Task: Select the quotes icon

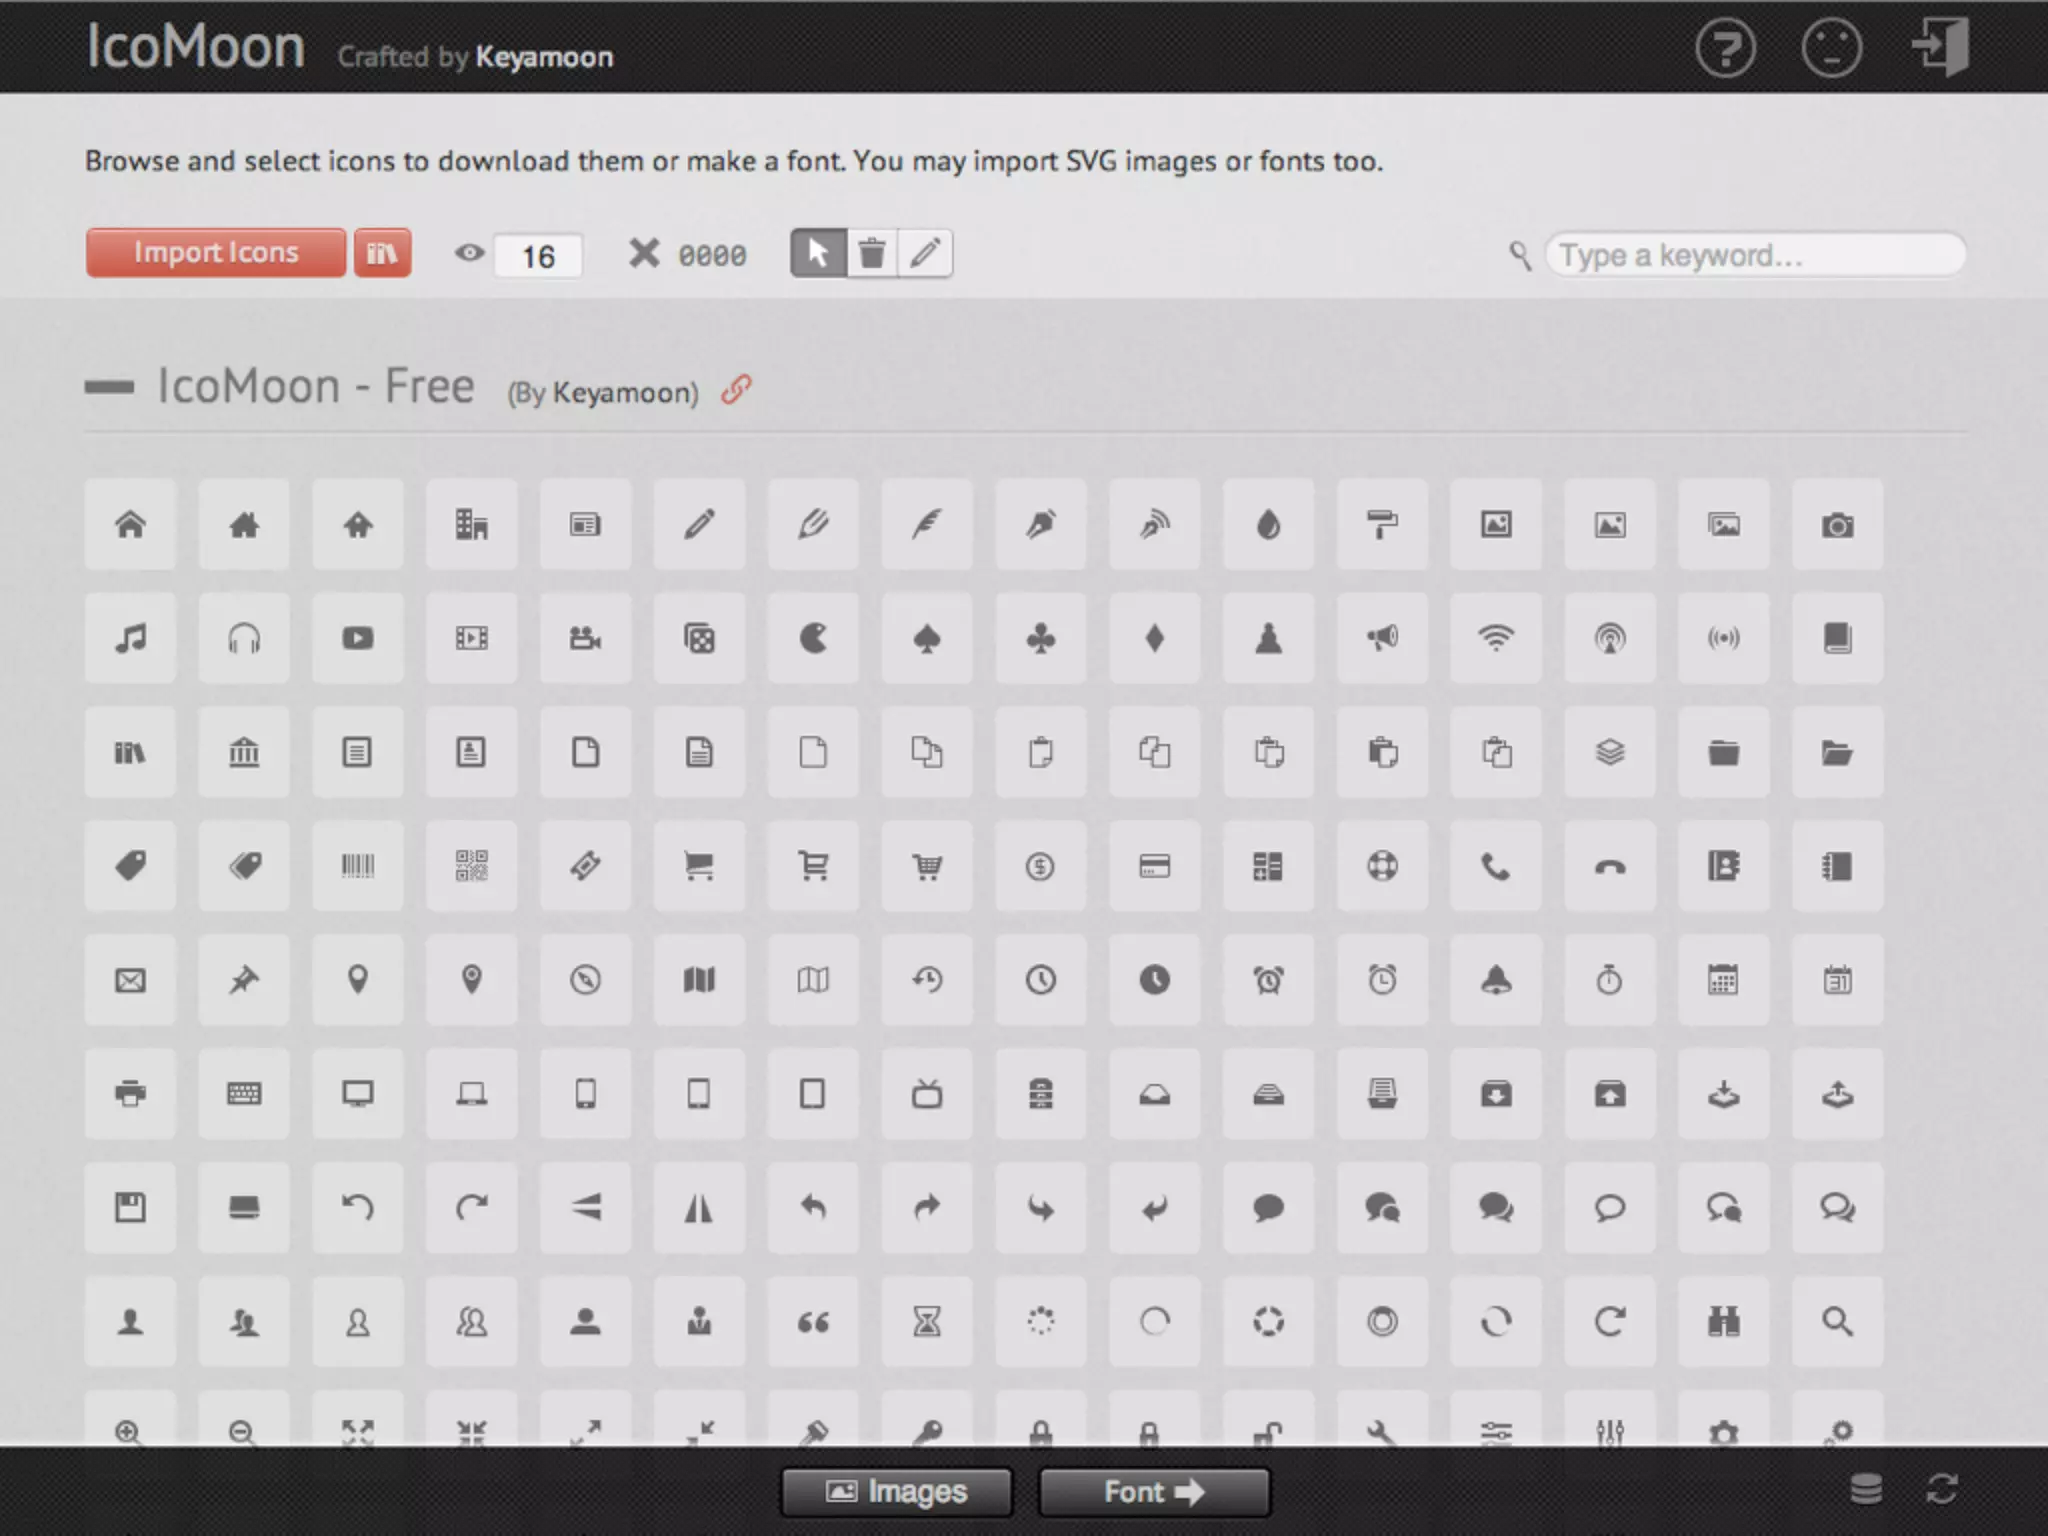Action: point(813,1322)
